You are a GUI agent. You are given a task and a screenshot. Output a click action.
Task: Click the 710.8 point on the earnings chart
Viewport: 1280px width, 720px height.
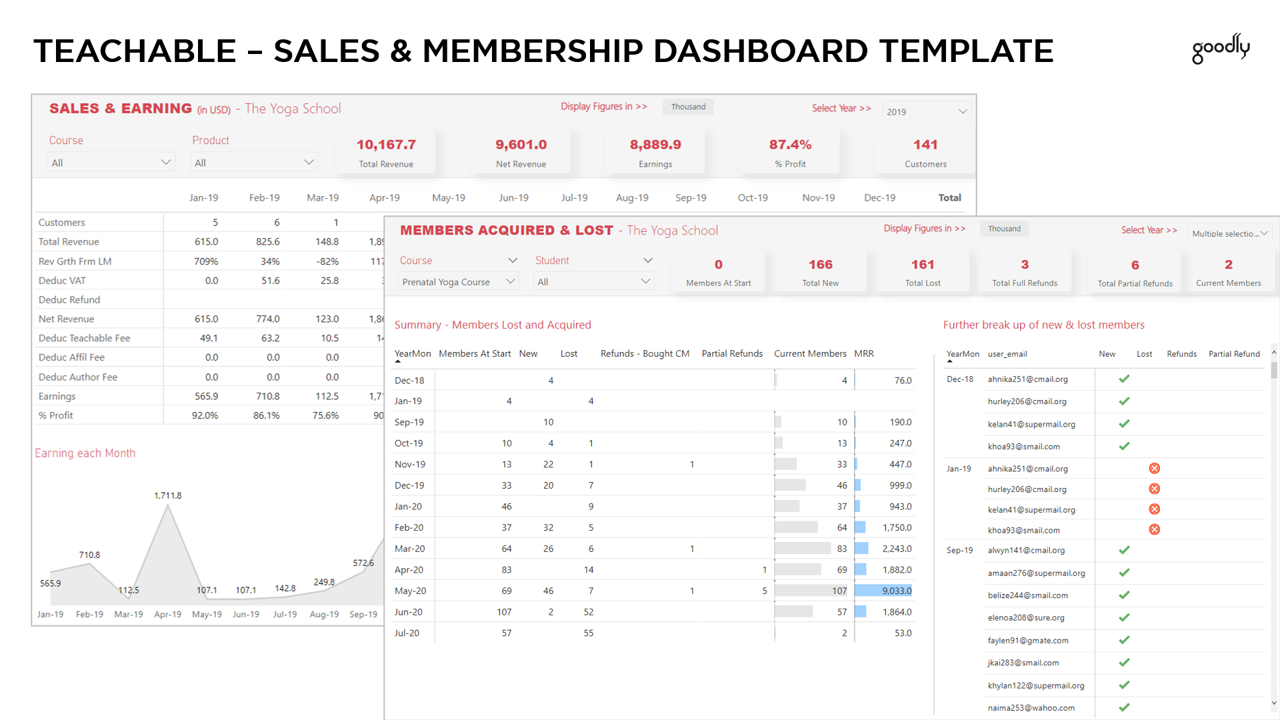click(89, 565)
